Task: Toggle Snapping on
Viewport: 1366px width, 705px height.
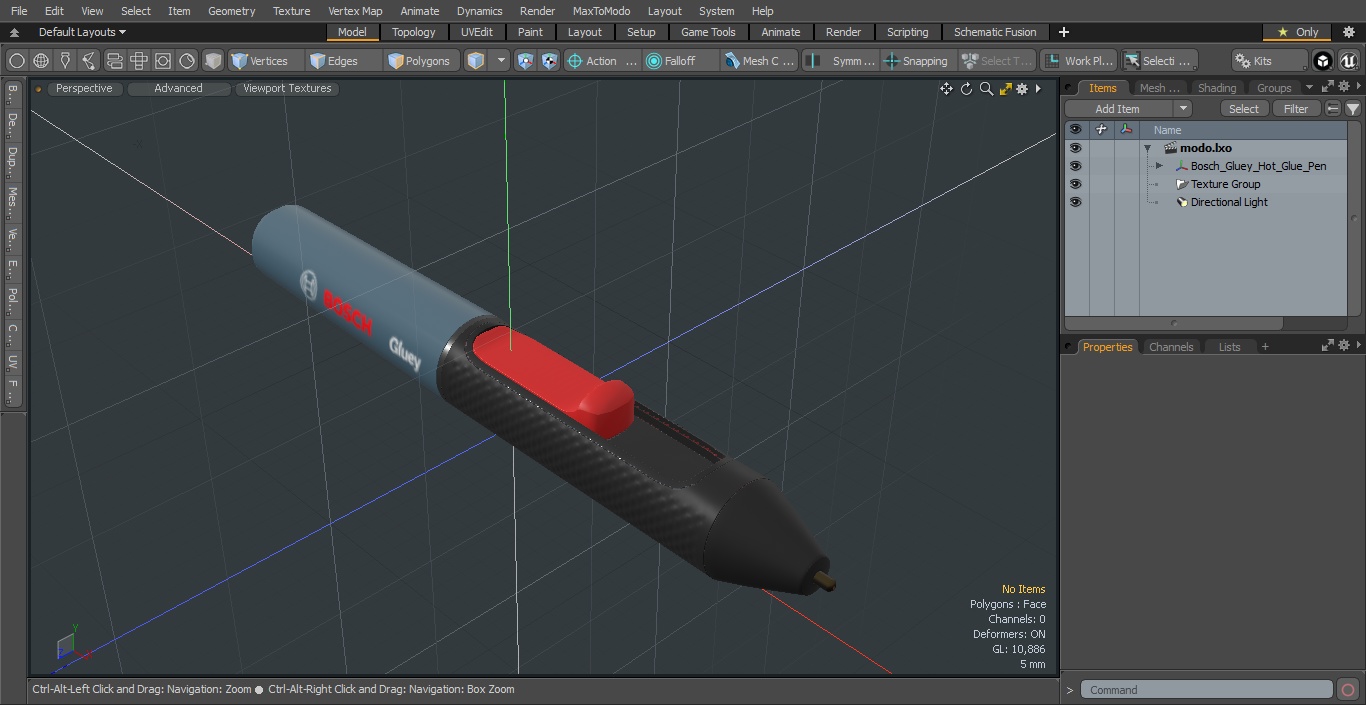Action: pyautogui.click(x=915, y=61)
